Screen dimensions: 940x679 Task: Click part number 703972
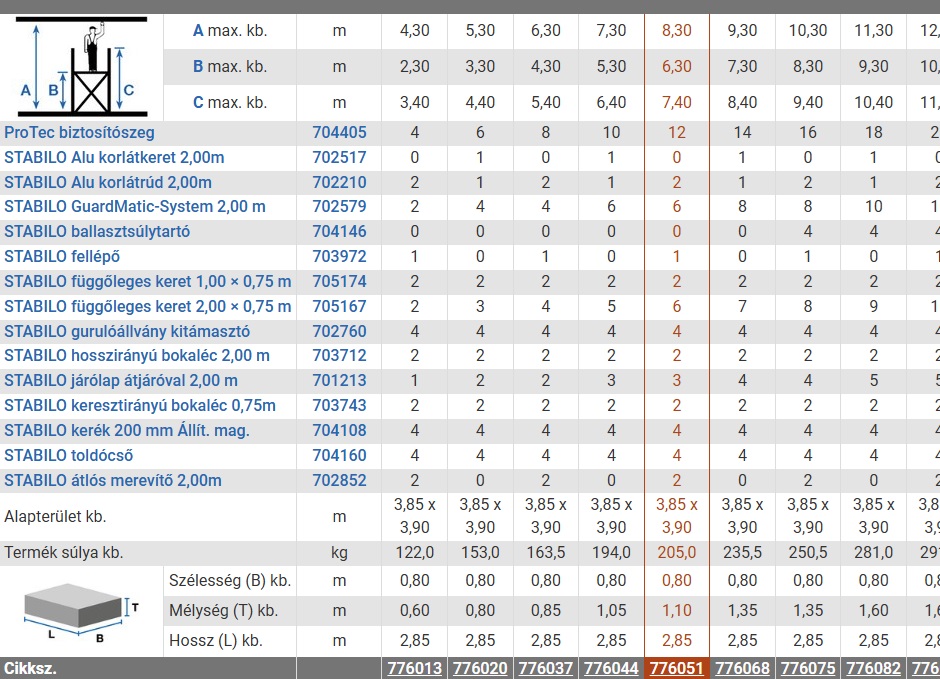pos(339,256)
